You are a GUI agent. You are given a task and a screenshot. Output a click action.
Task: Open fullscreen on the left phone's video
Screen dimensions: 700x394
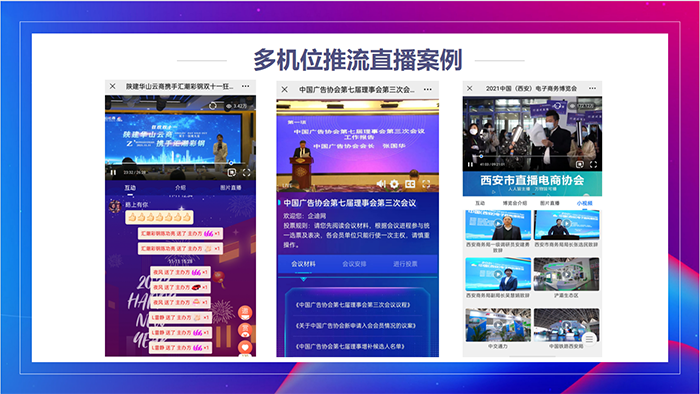pos(246,172)
